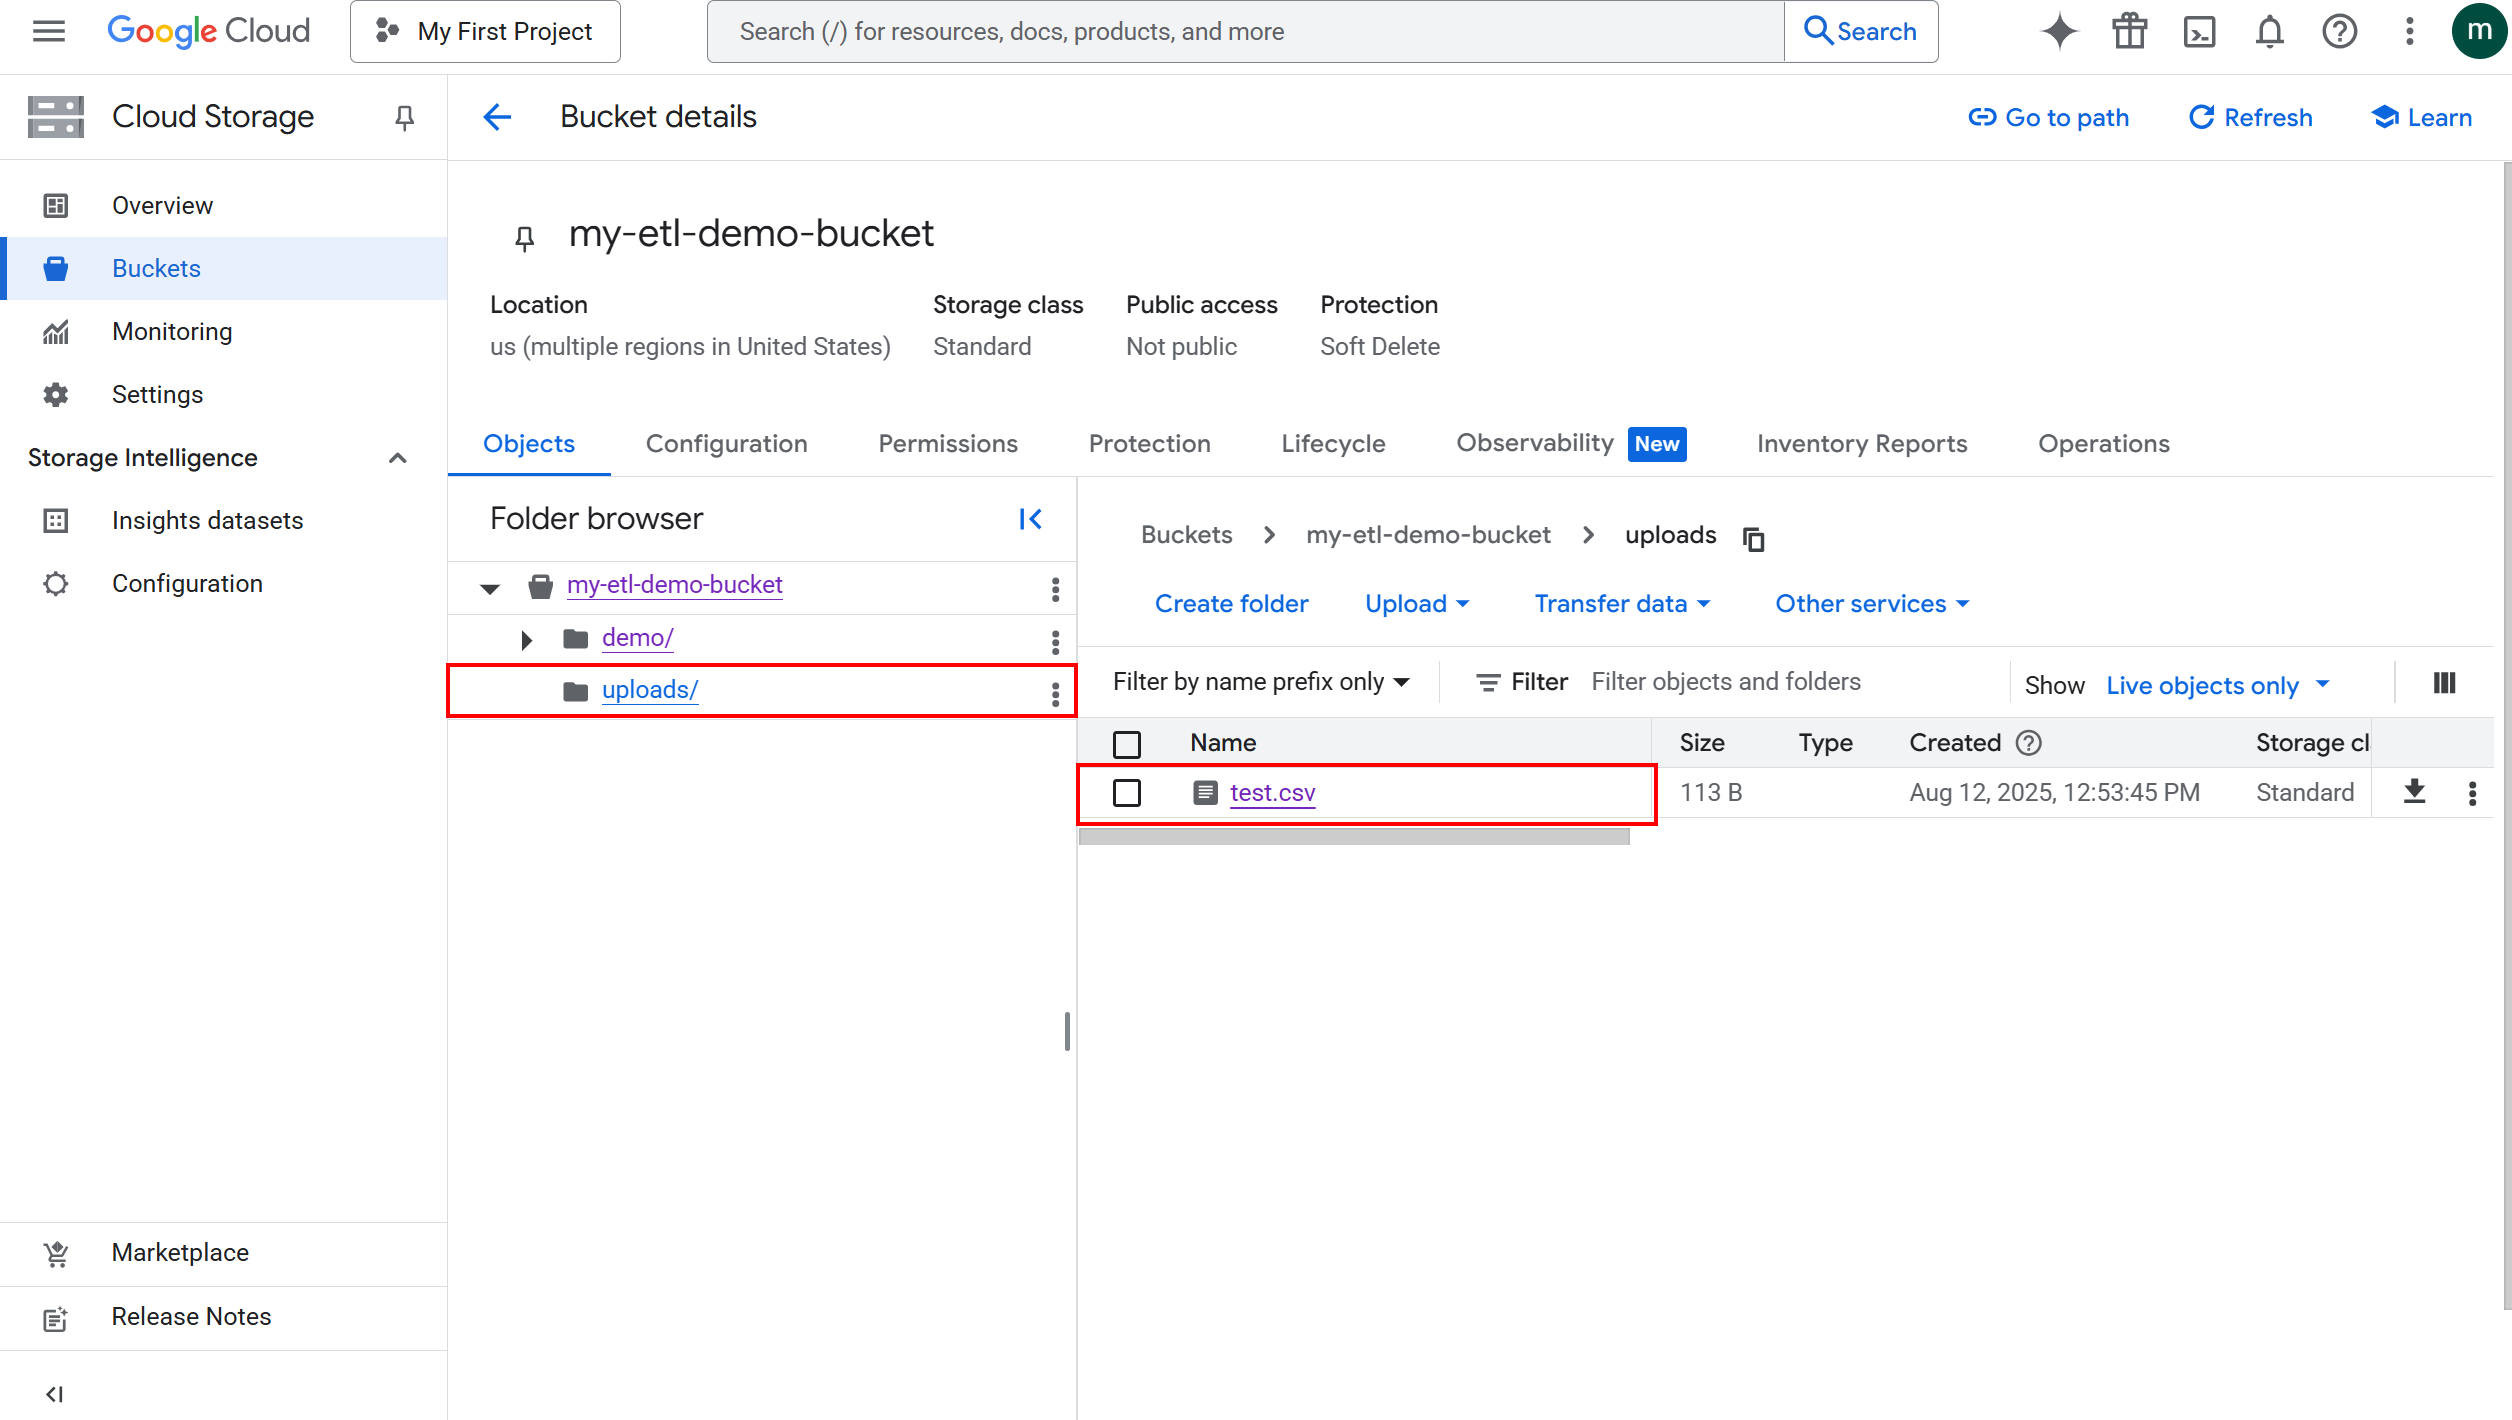Copy the uploads folder path
The width and height of the screenshot is (2512, 1420).
[x=1753, y=538]
